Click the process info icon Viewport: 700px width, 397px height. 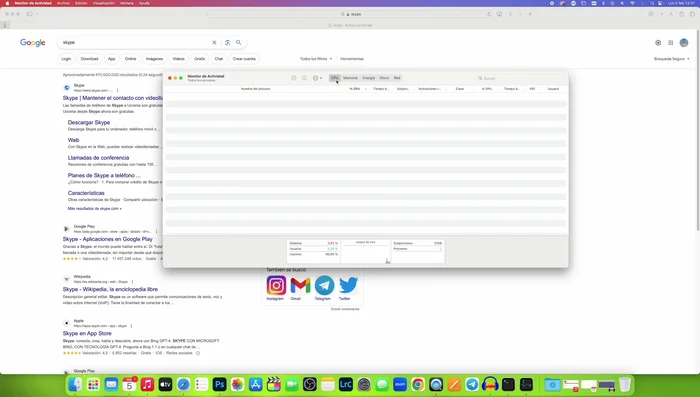click(x=304, y=78)
